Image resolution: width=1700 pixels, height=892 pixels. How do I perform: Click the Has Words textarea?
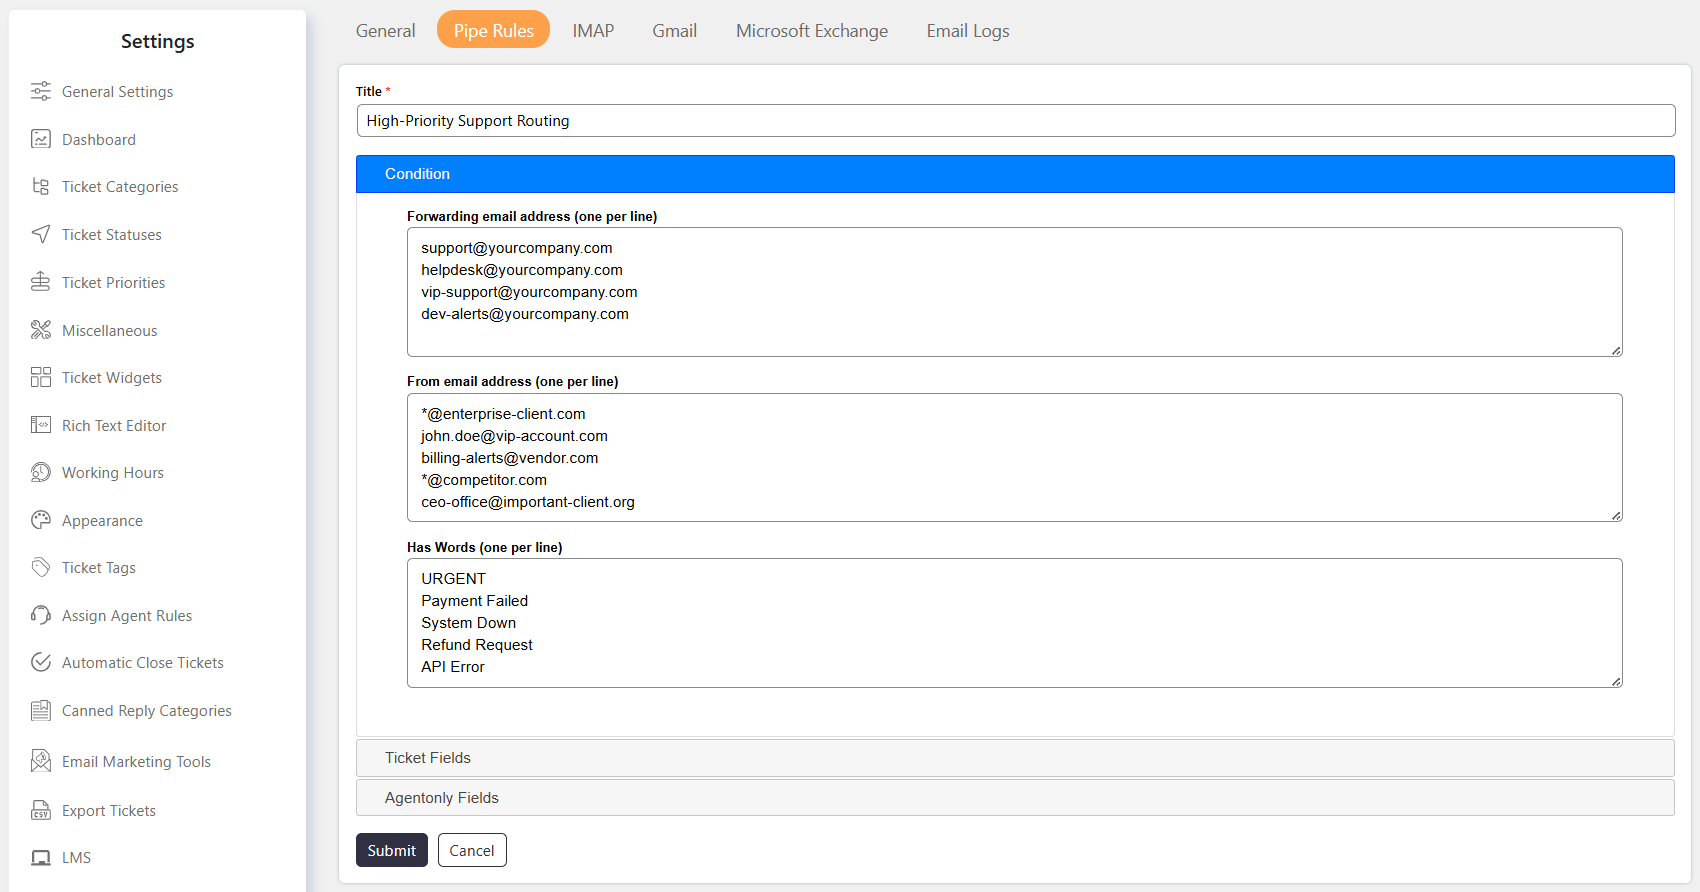[1014, 623]
